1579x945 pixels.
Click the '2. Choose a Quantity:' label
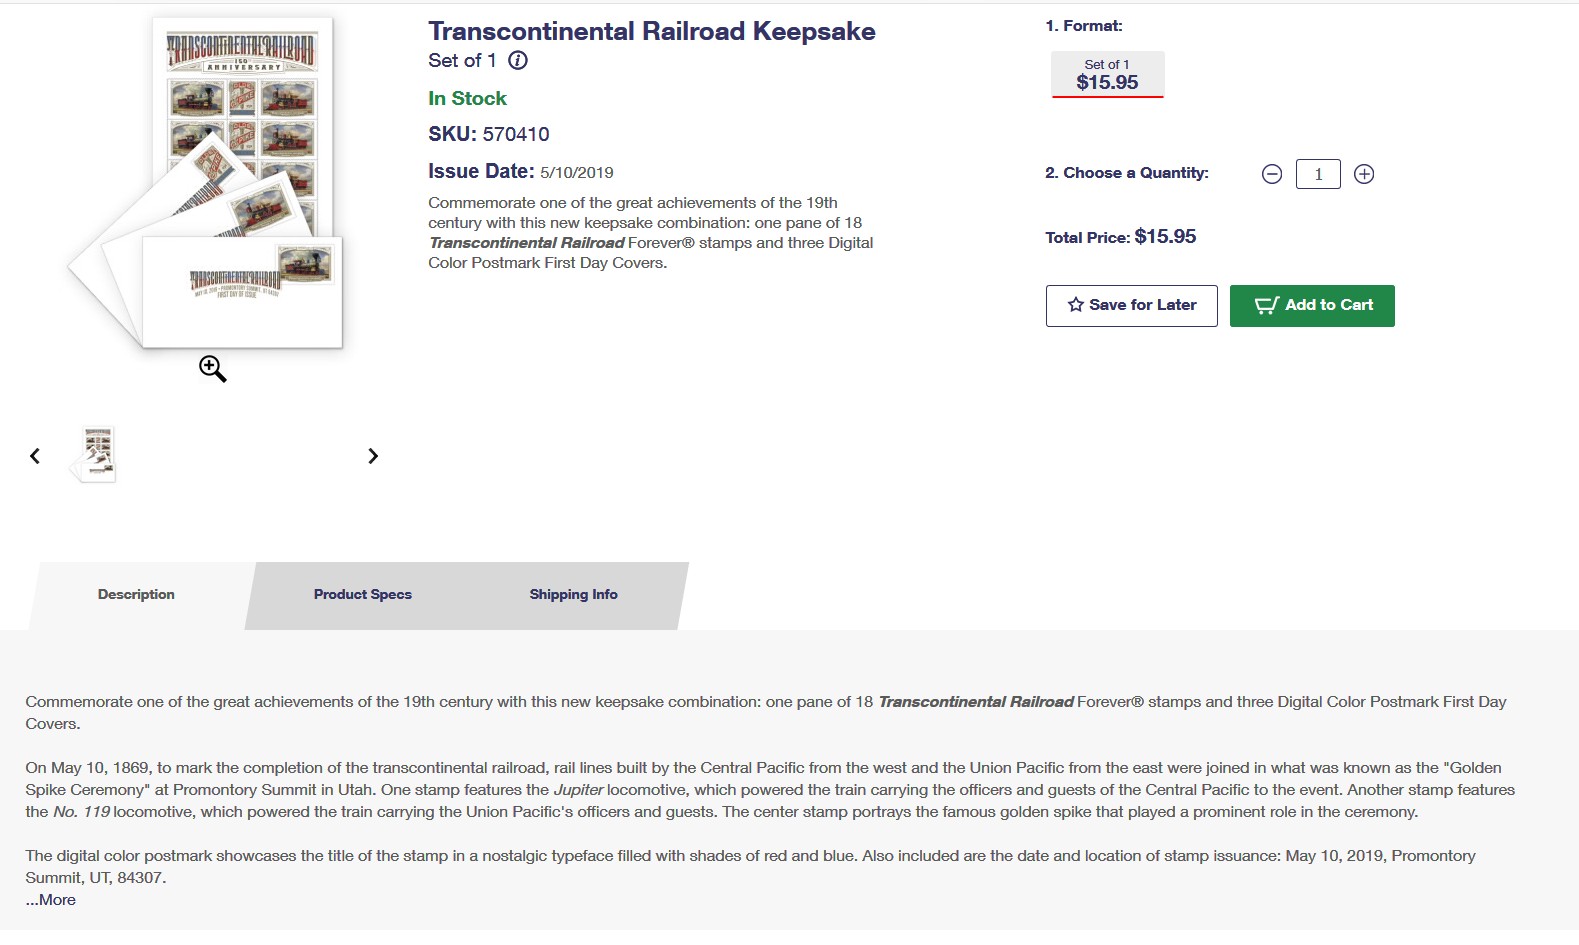coord(1127,173)
